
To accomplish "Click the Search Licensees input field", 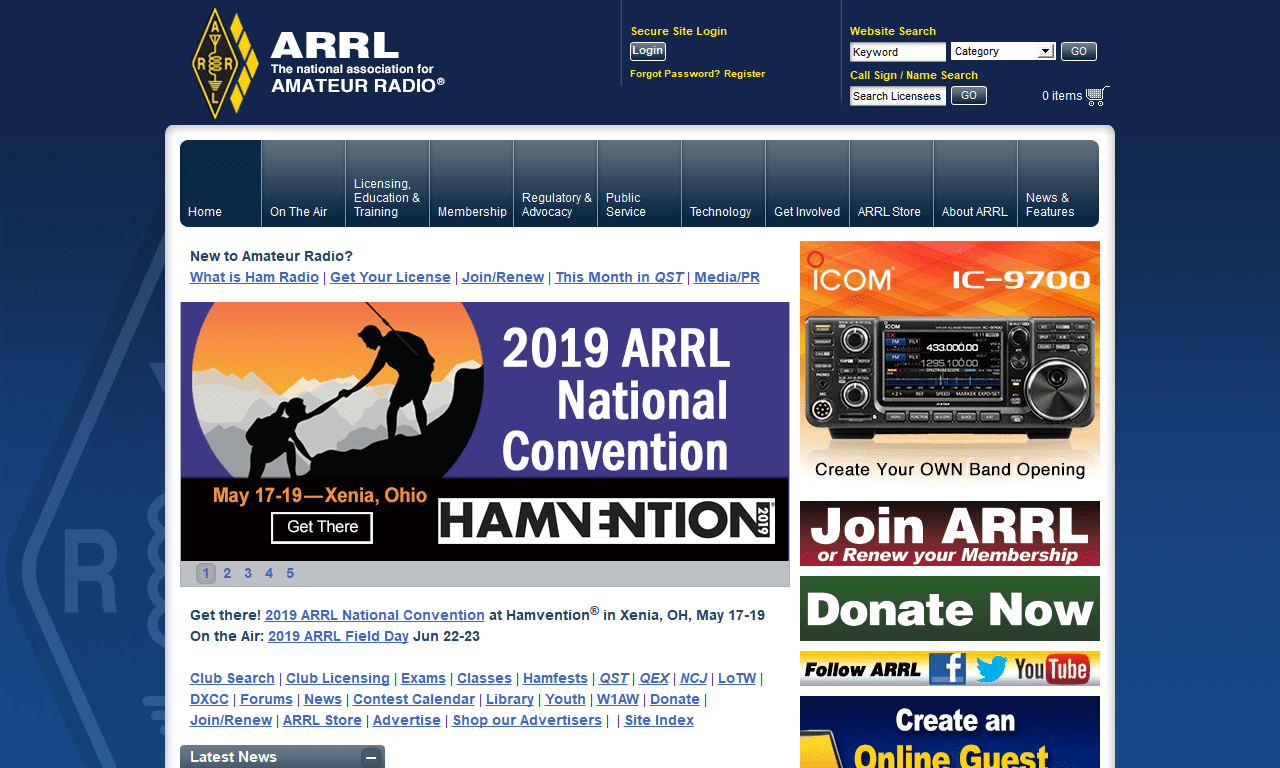I will [898, 96].
